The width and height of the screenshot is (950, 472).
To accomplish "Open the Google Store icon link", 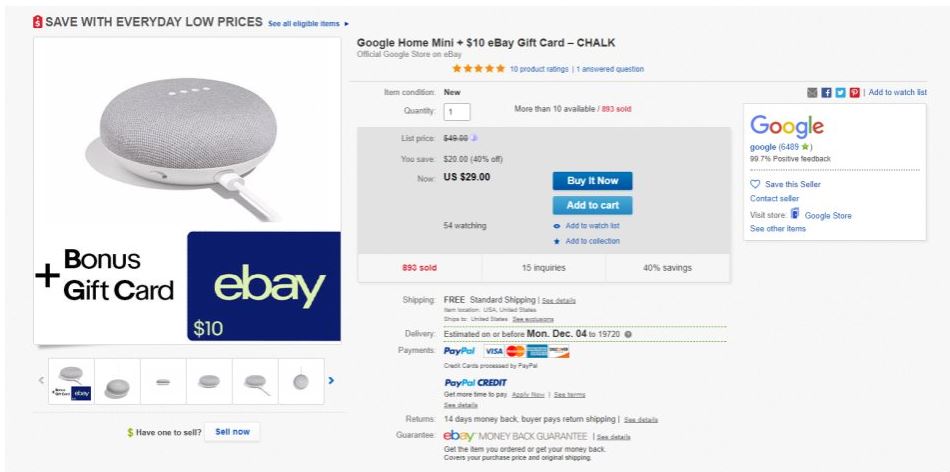I will [796, 214].
